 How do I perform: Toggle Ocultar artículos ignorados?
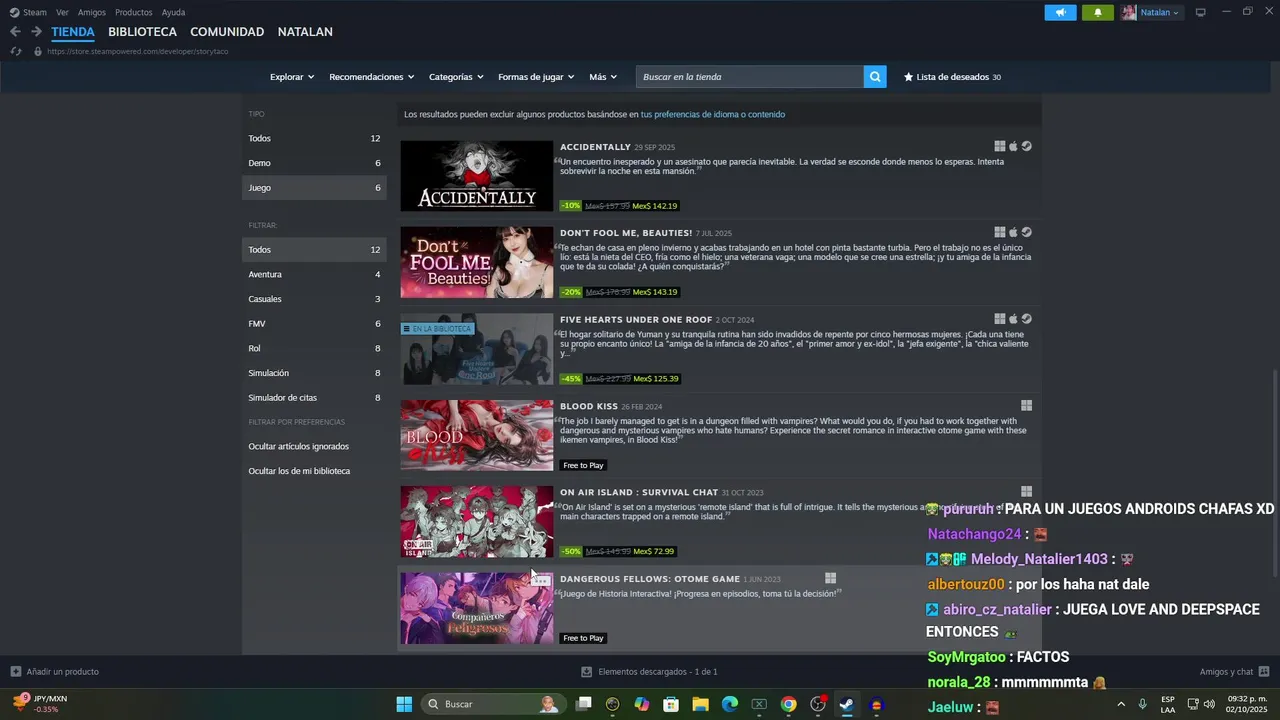299,446
